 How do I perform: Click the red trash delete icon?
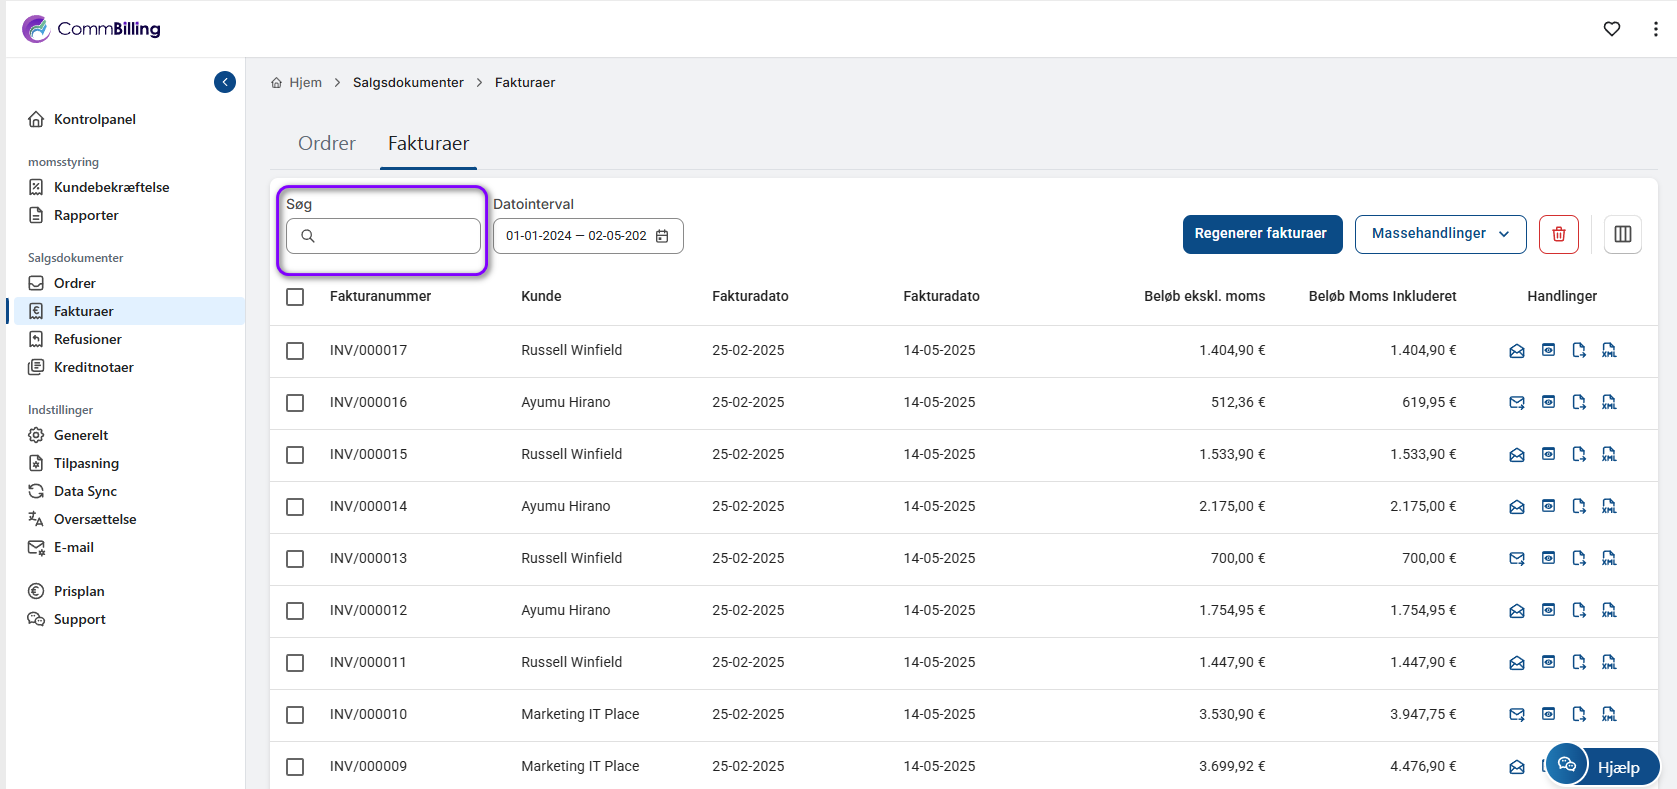[x=1558, y=234]
